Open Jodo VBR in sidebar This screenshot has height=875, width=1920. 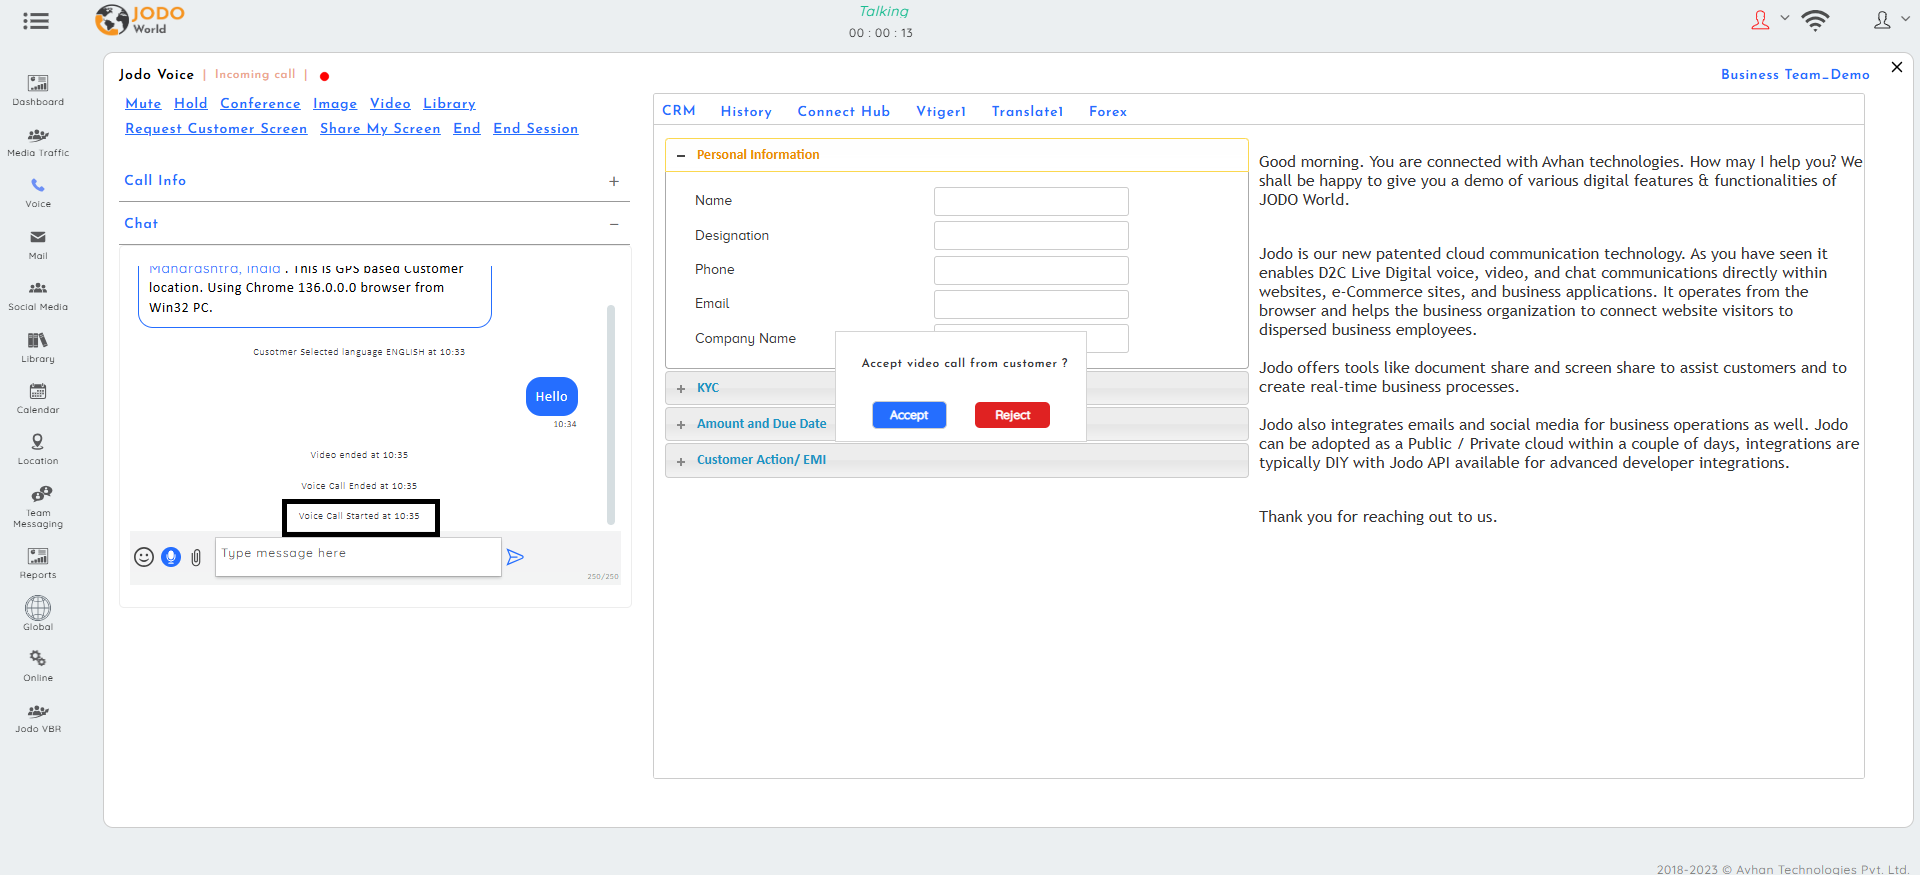point(38,717)
